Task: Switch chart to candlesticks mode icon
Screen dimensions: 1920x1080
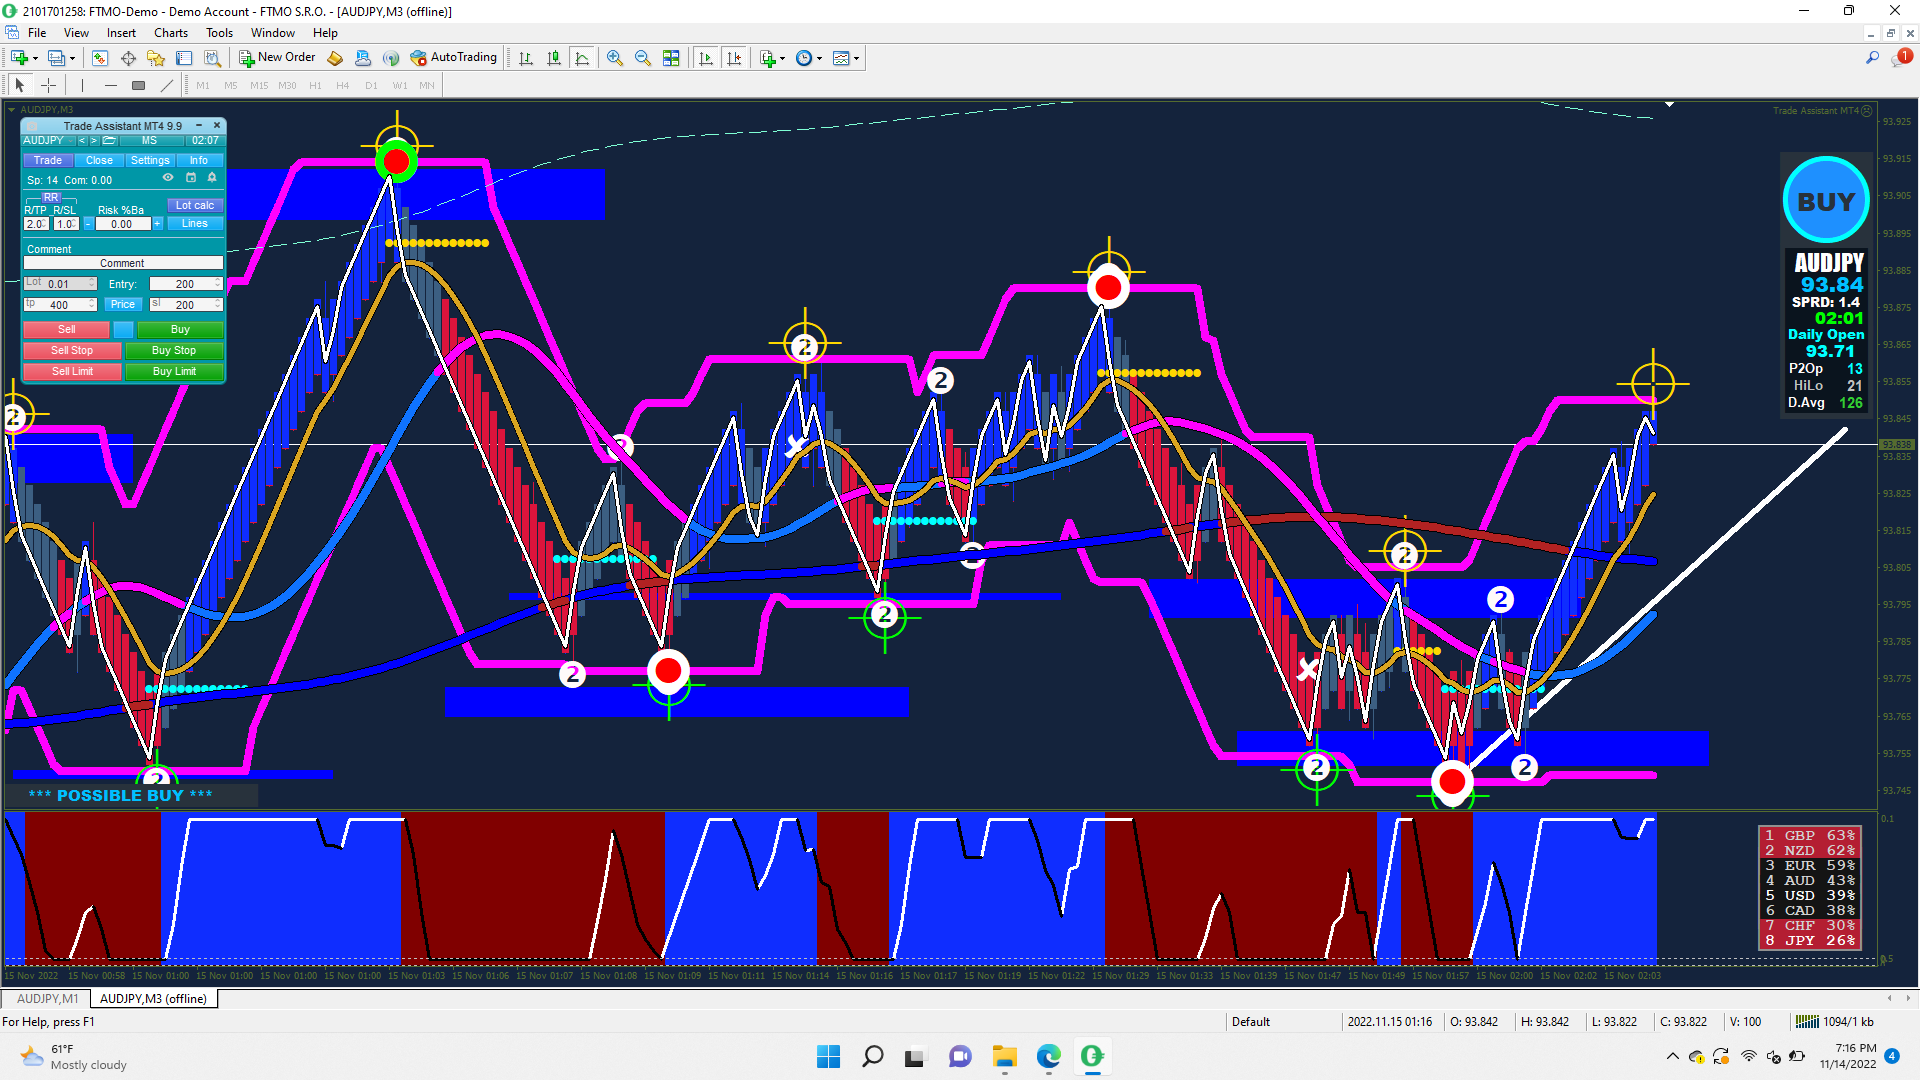Action: (554, 58)
